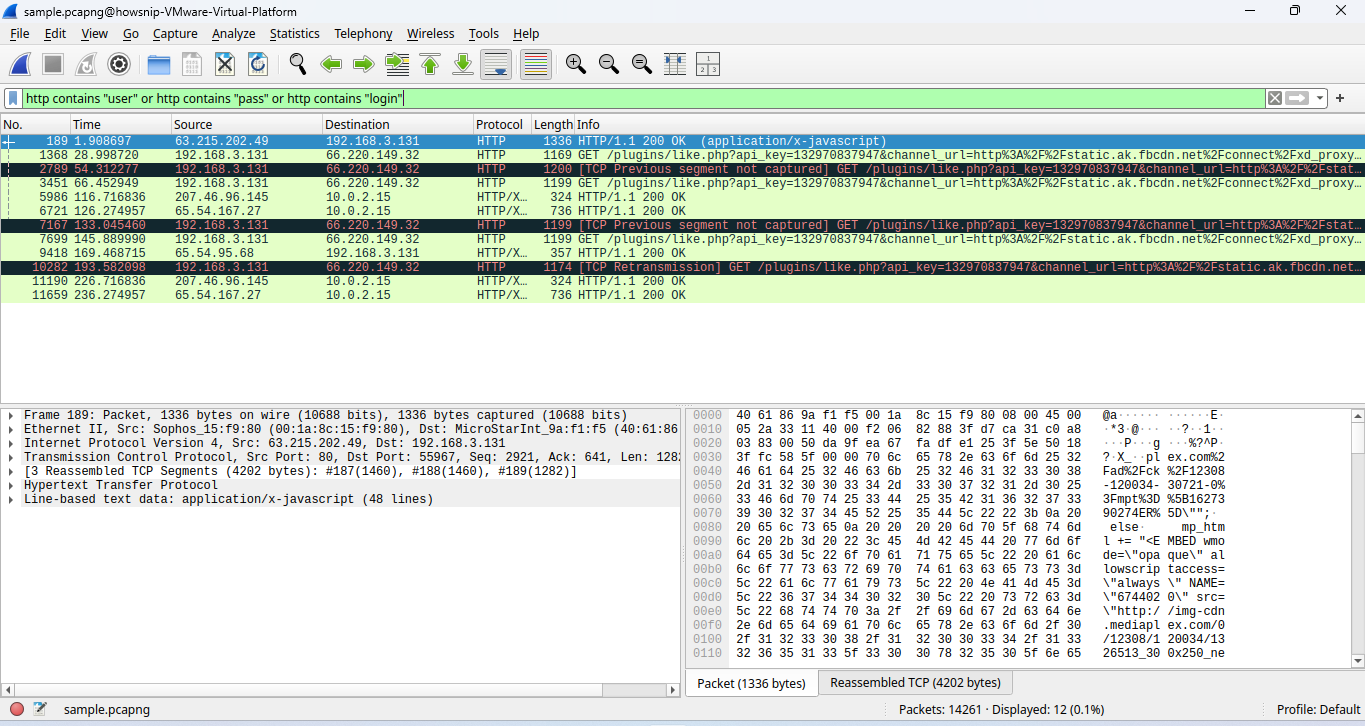Open display filter bookmarks
The height and width of the screenshot is (726, 1365).
14,98
